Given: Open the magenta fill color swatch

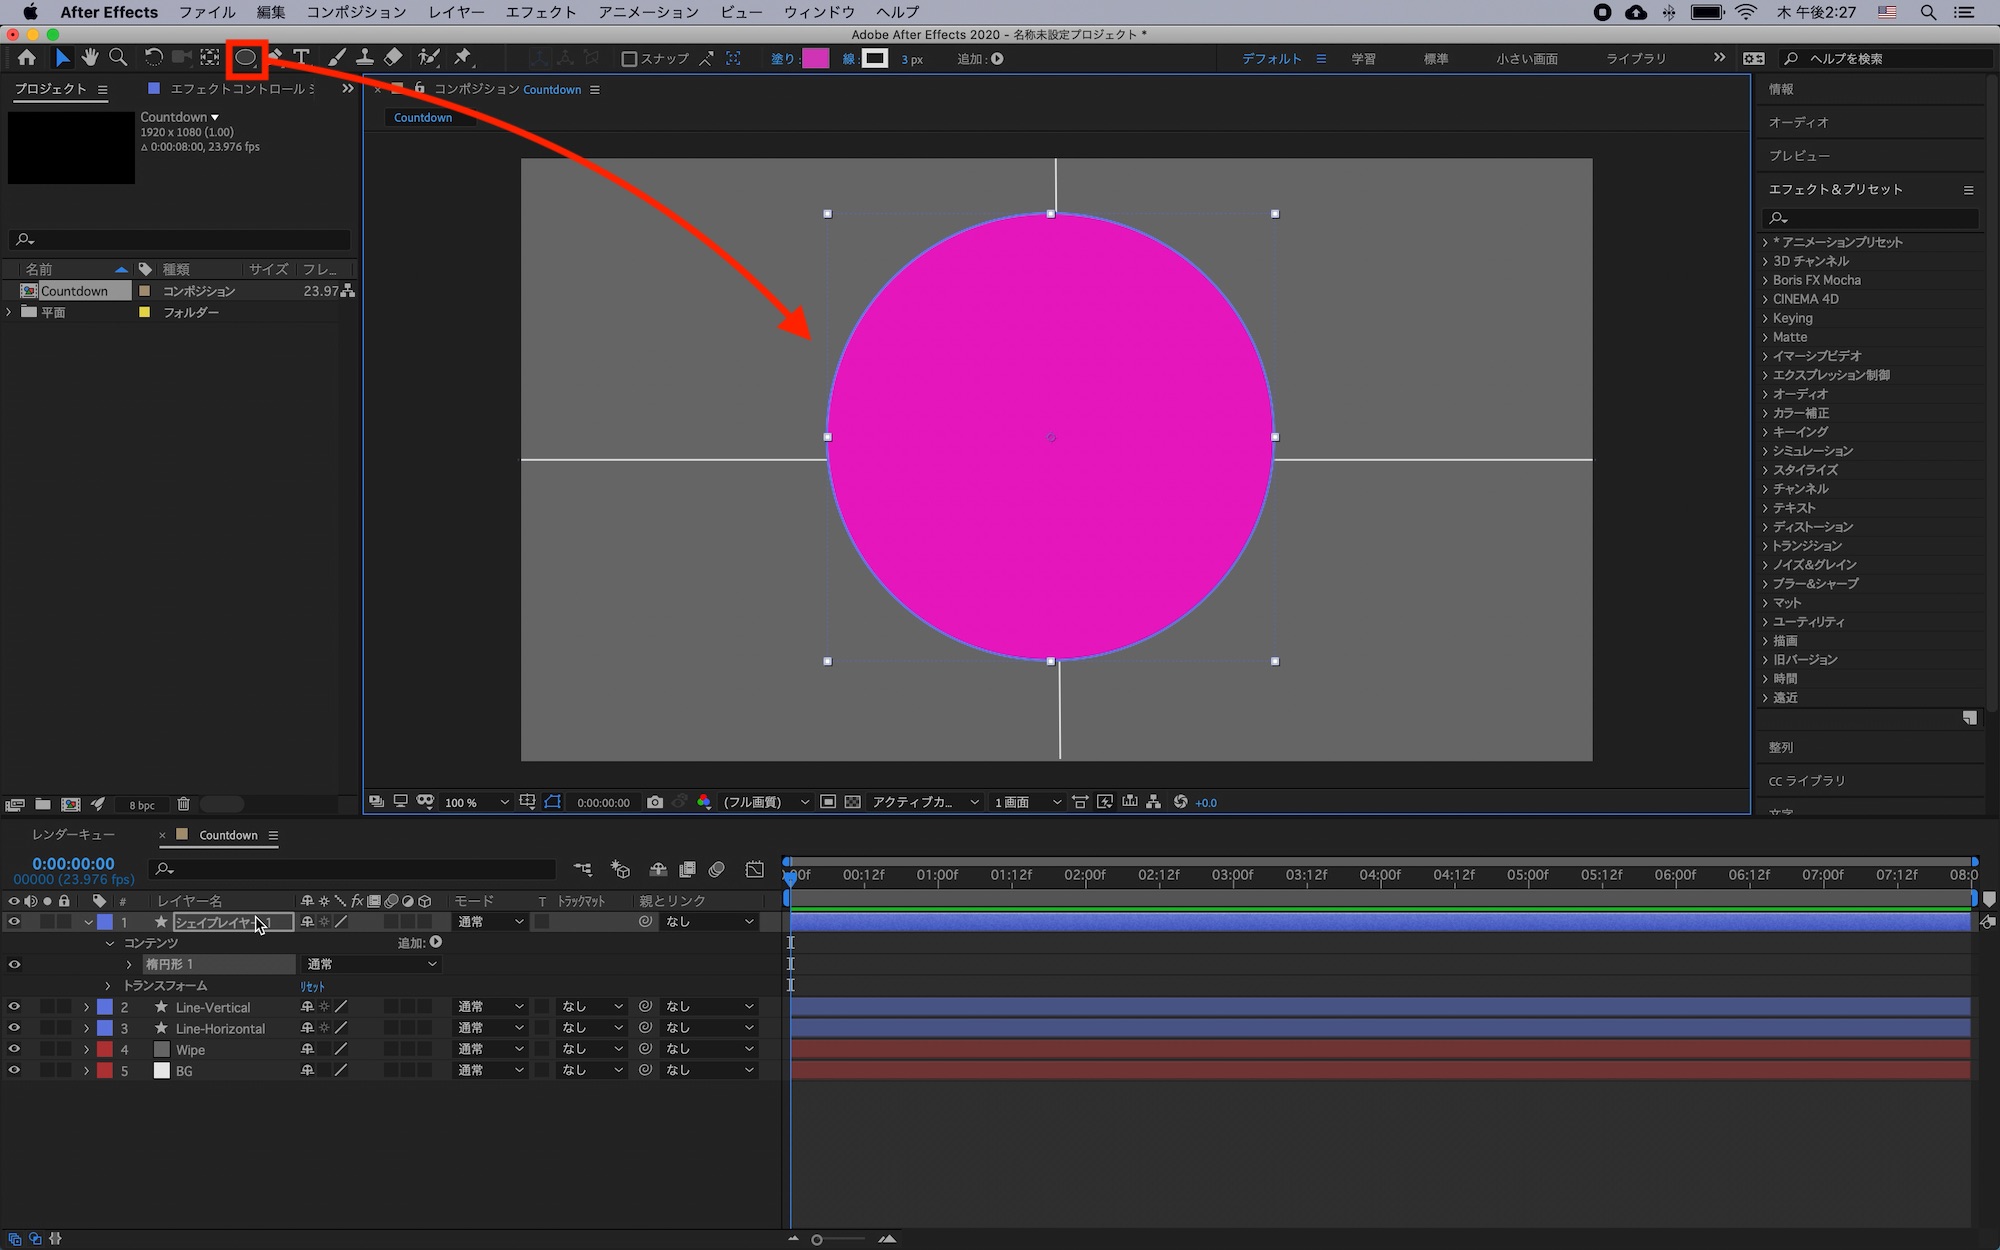Looking at the screenshot, I should [815, 59].
